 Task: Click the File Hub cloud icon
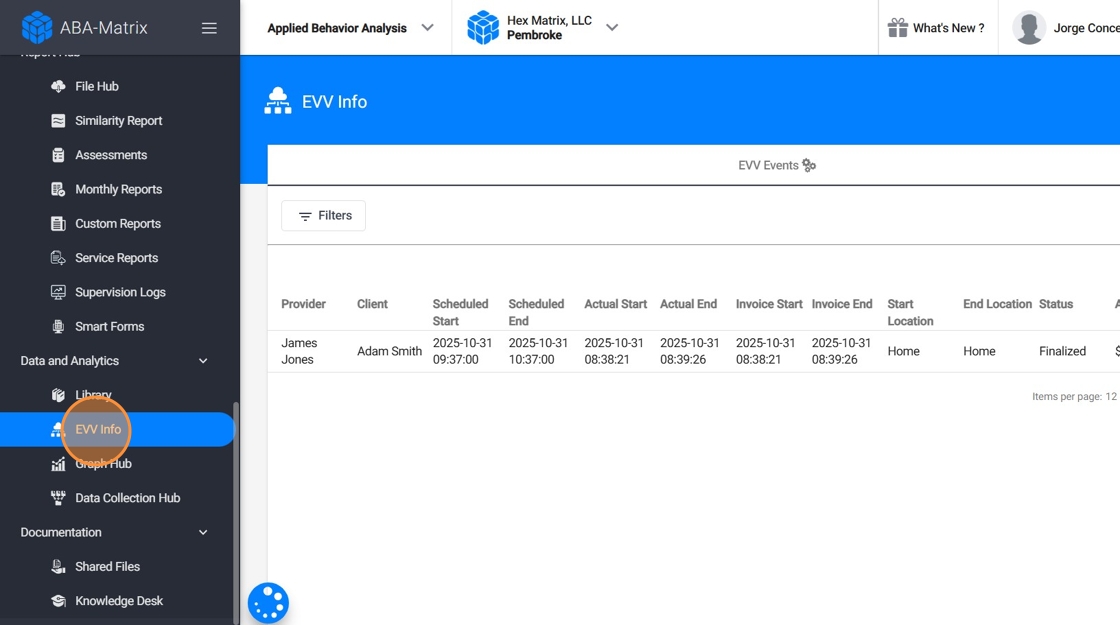pyautogui.click(x=58, y=87)
